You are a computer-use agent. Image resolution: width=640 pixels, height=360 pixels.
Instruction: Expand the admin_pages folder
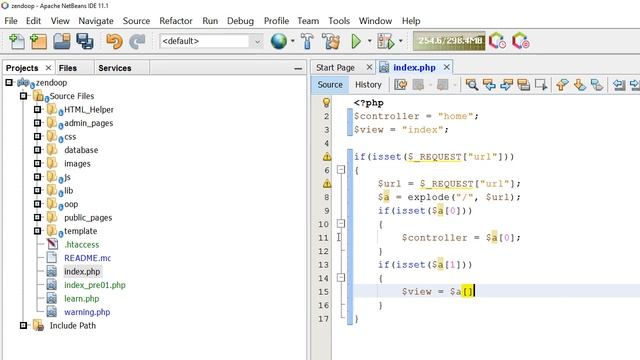tap(37, 123)
